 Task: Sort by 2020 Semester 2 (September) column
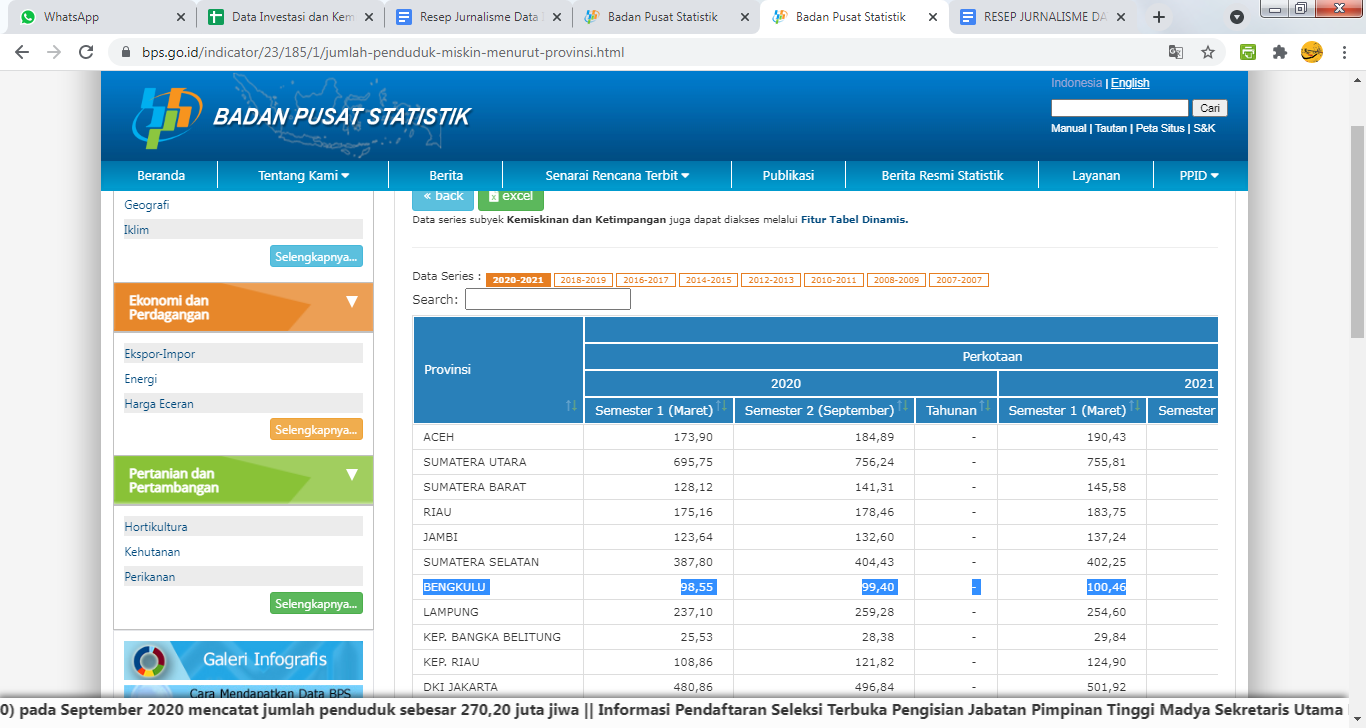[902, 406]
